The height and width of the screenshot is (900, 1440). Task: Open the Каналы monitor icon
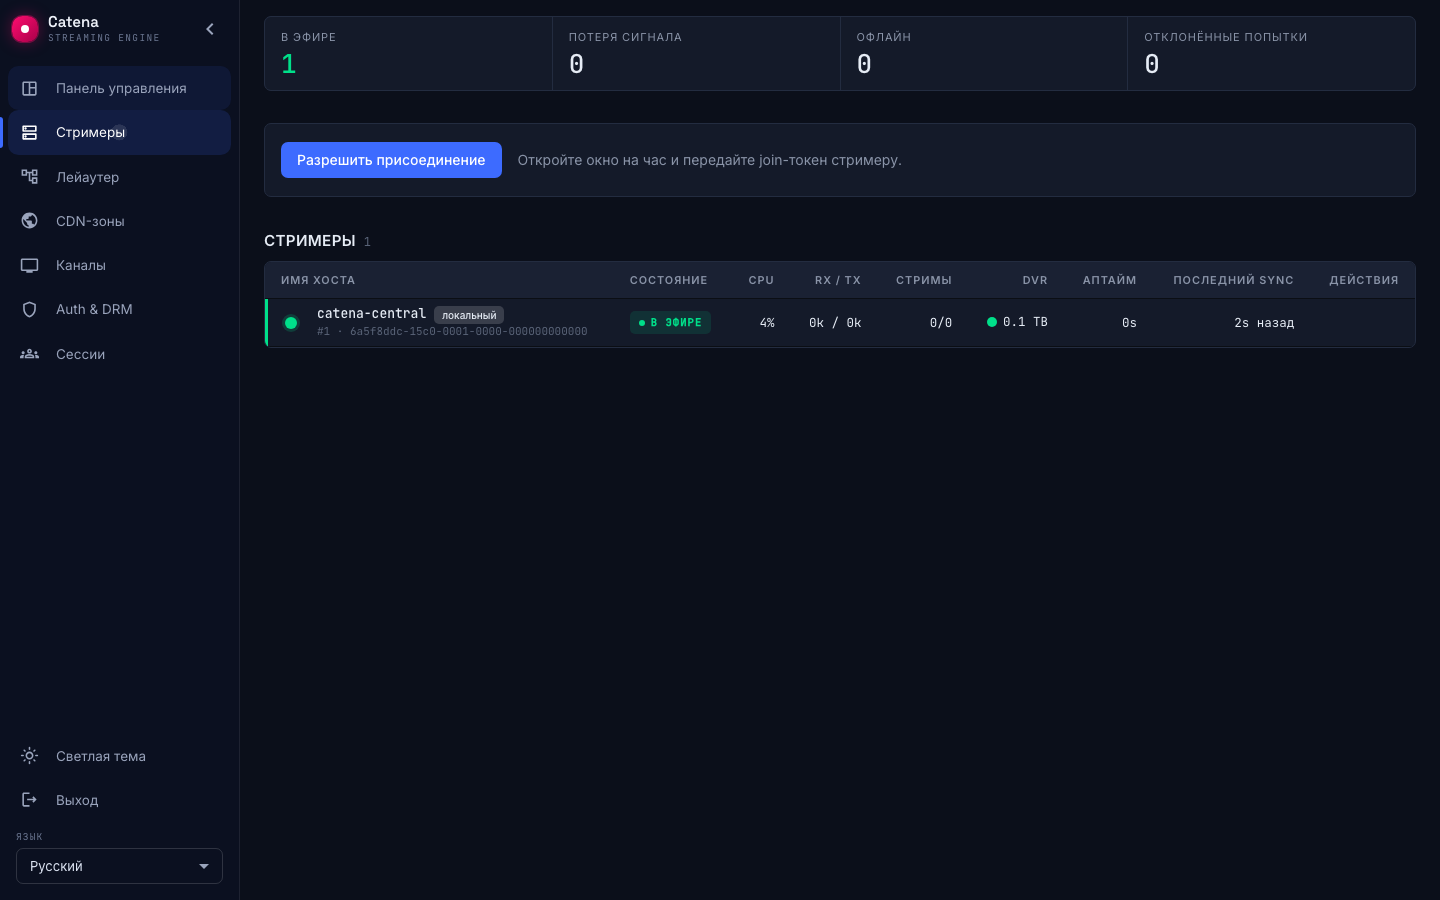30,265
